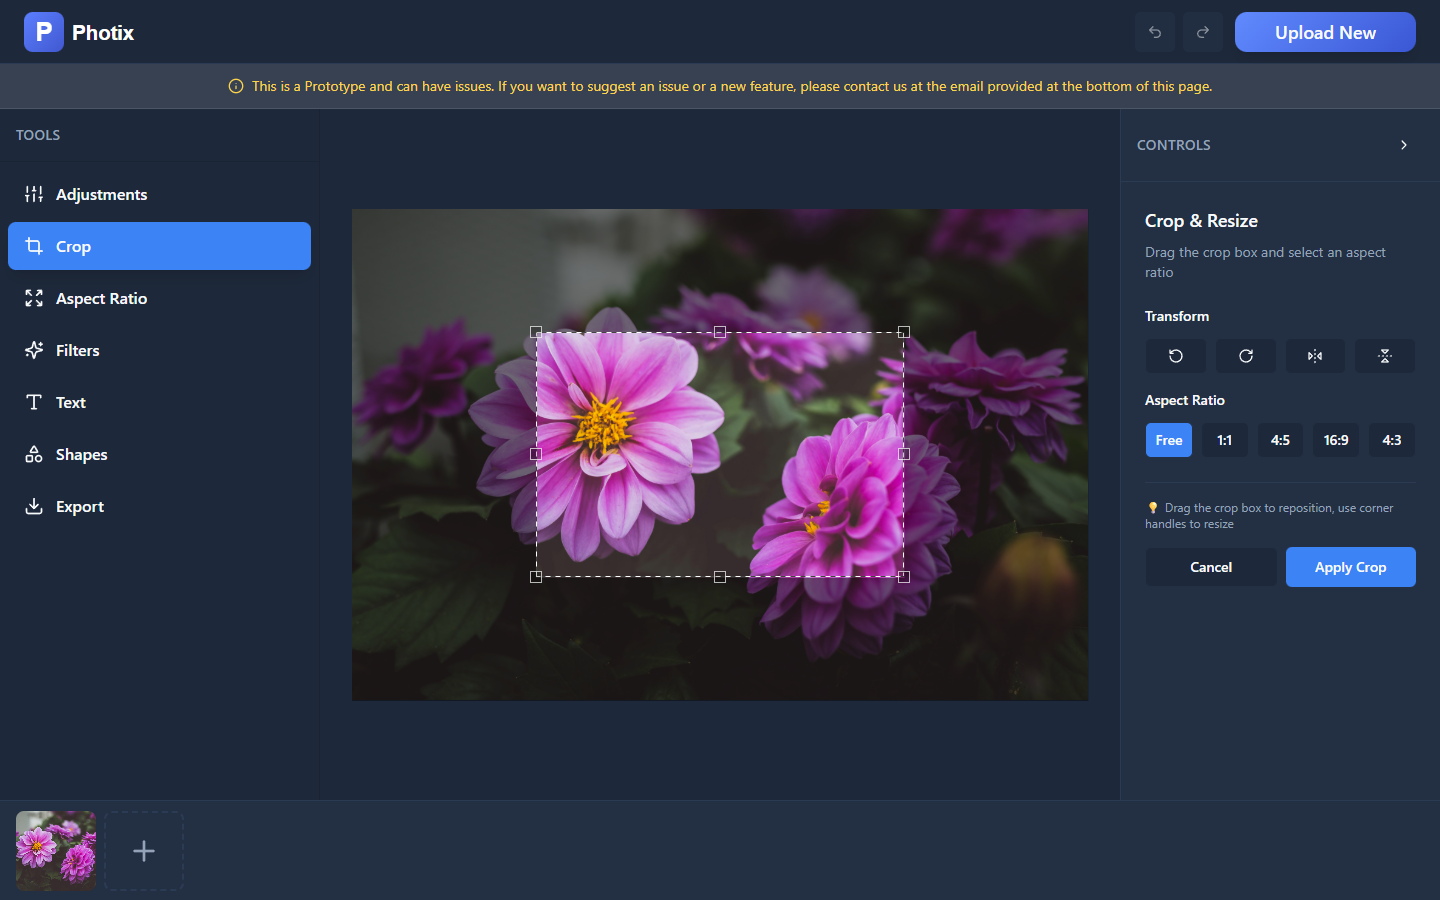Image resolution: width=1440 pixels, height=900 pixels.
Task: Switch to the Free aspect ratio
Action: point(1168,440)
